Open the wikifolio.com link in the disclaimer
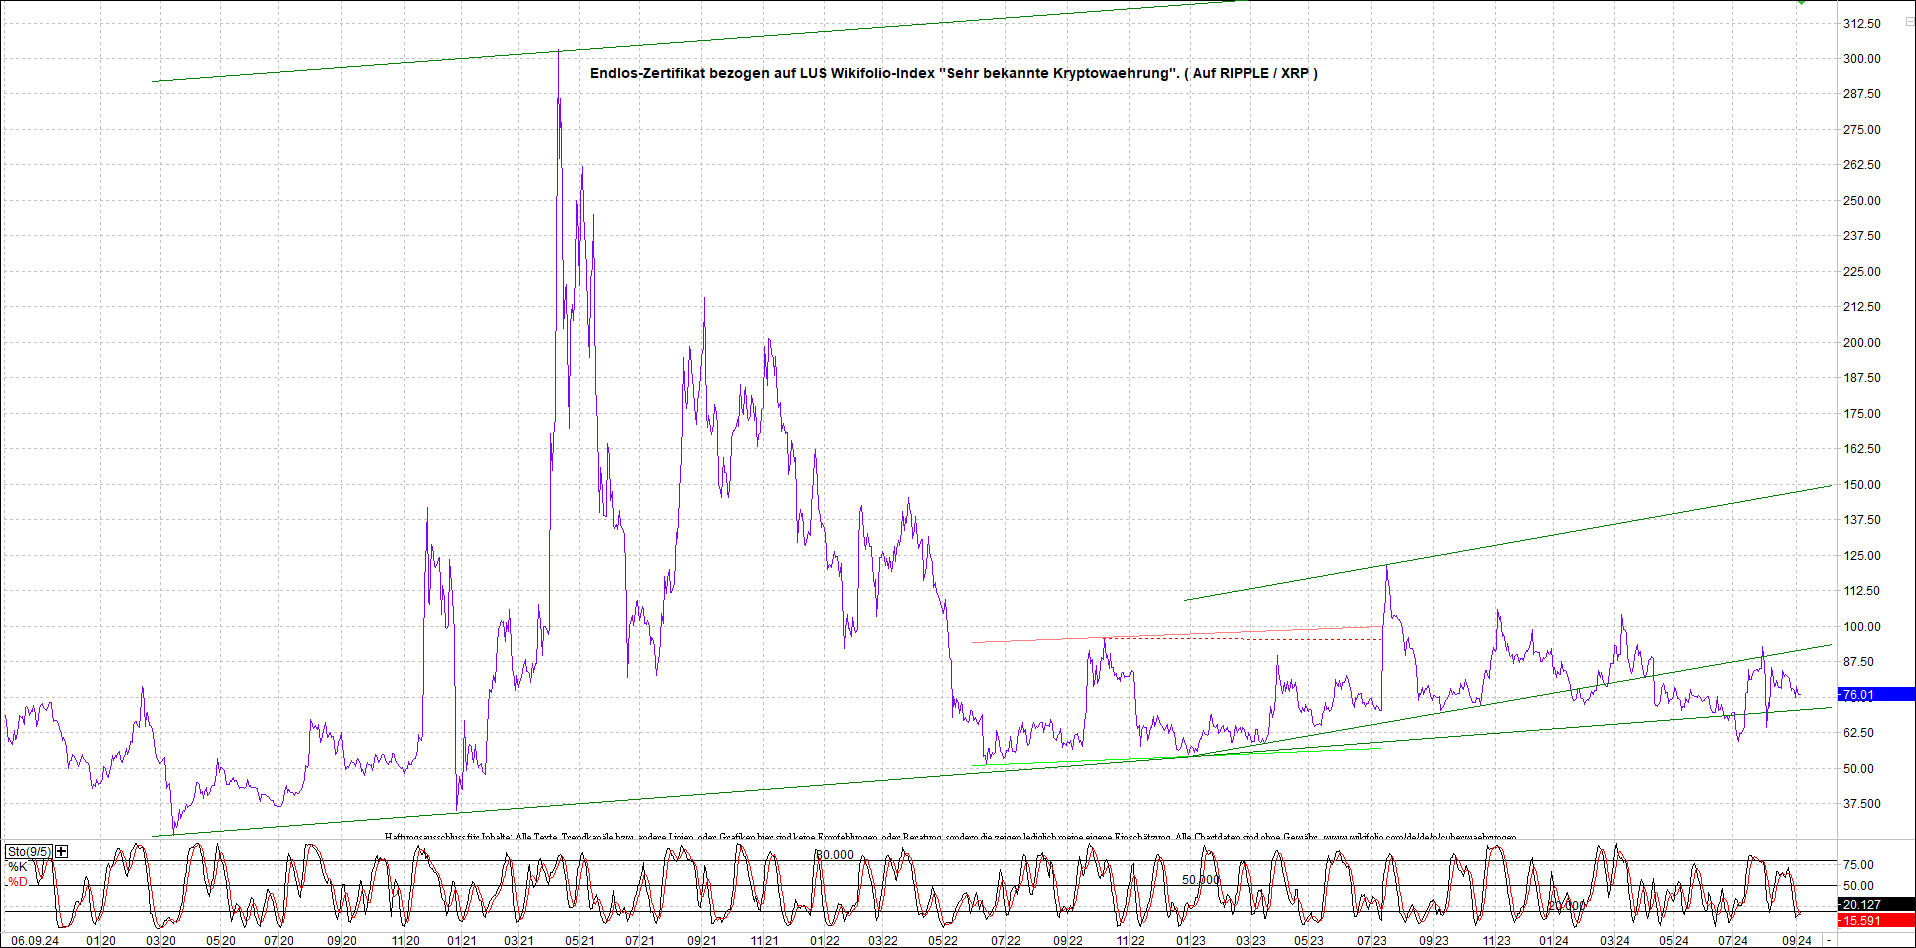Image resolution: width=1916 pixels, height=948 pixels. 1419,837
